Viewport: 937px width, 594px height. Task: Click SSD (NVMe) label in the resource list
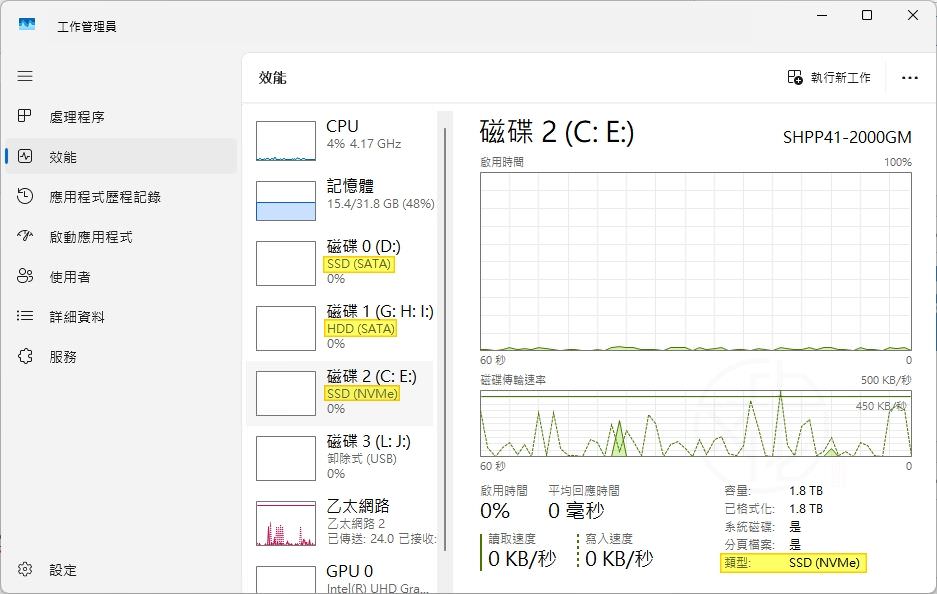pos(362,393)
